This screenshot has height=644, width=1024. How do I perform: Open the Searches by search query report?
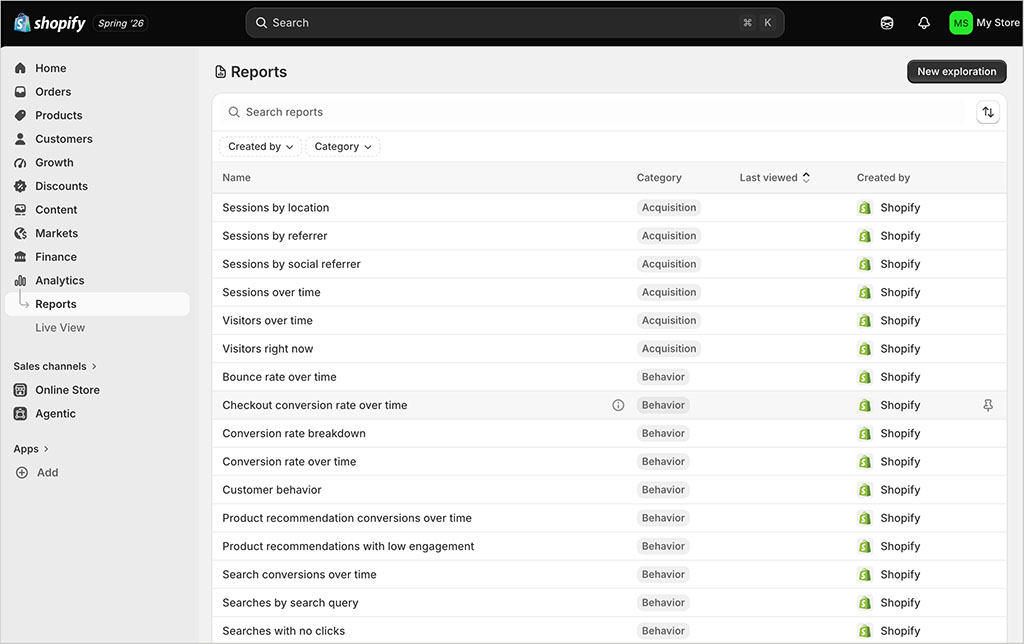click(290, 603)
